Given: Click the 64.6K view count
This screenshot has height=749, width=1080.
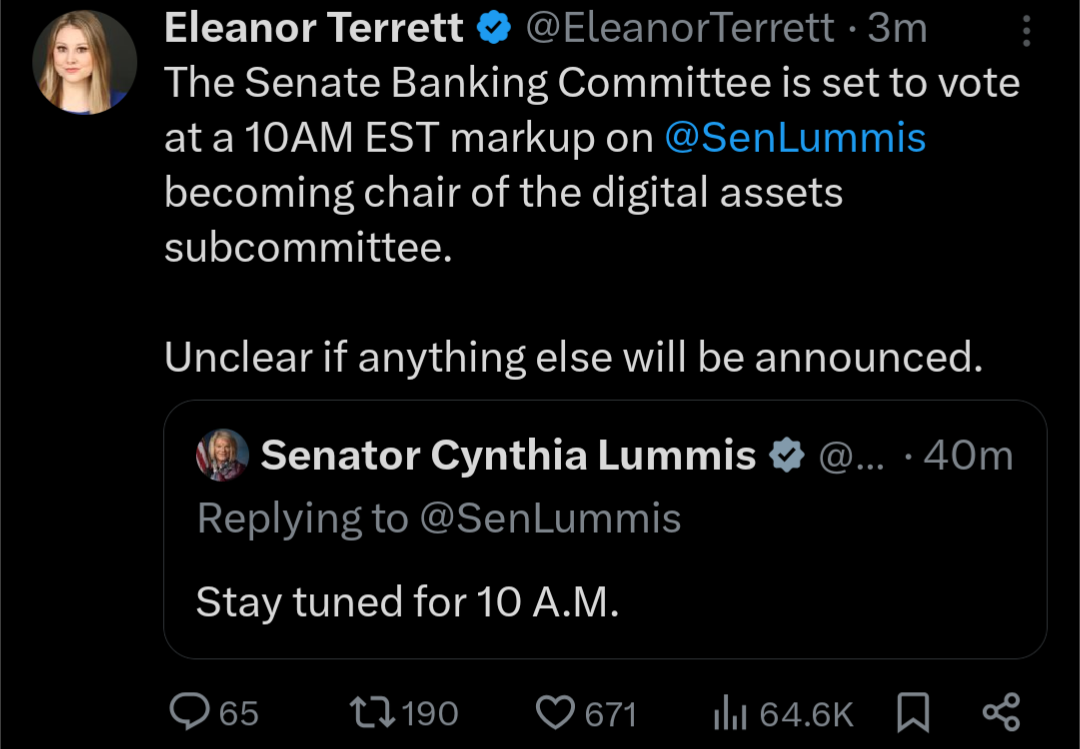Looking at the screenshot, I should click(x=806, y=713).
